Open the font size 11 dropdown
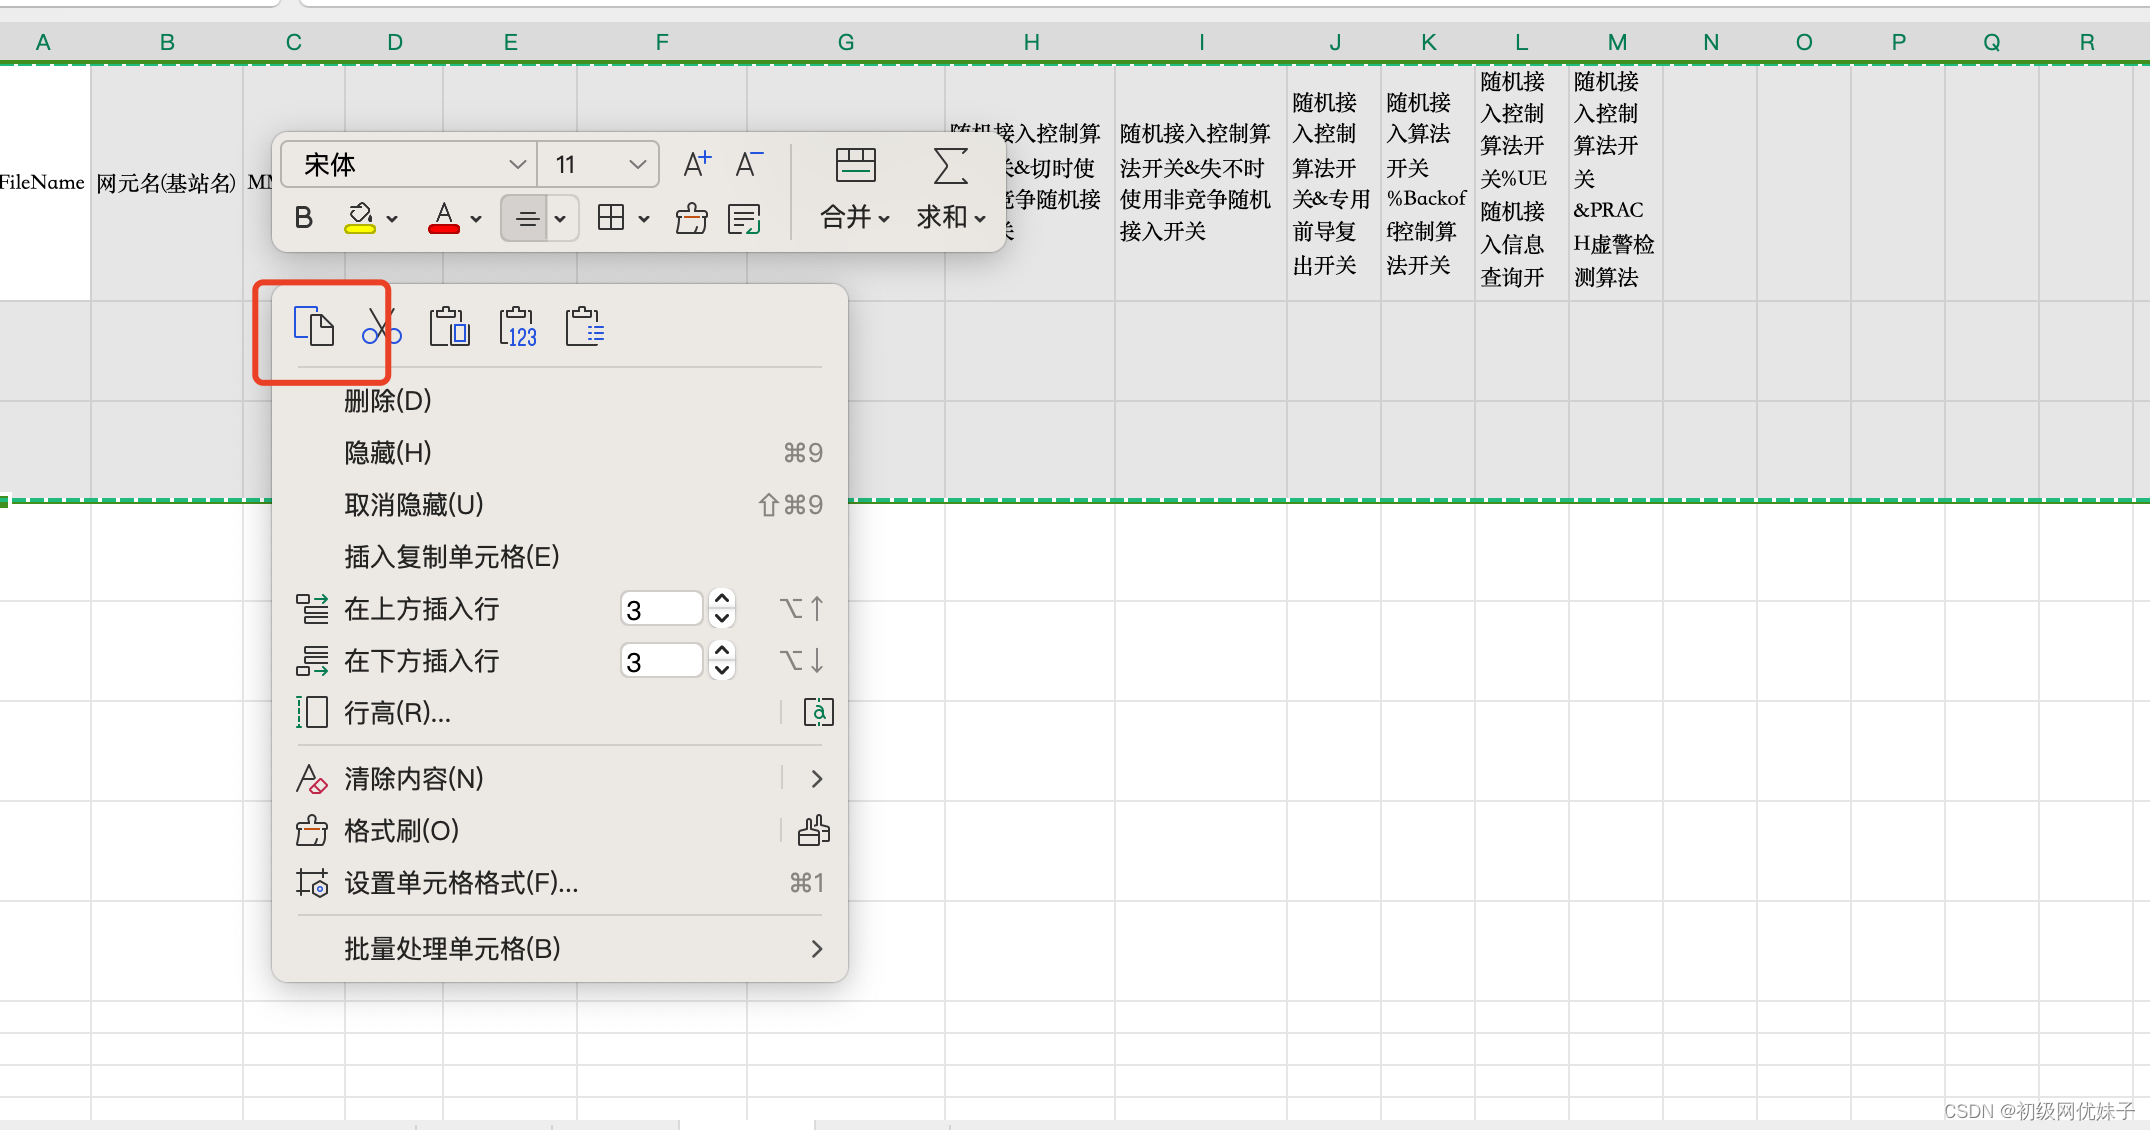Viewport: 2150px width, 1130px height. (x=637, y=164)
